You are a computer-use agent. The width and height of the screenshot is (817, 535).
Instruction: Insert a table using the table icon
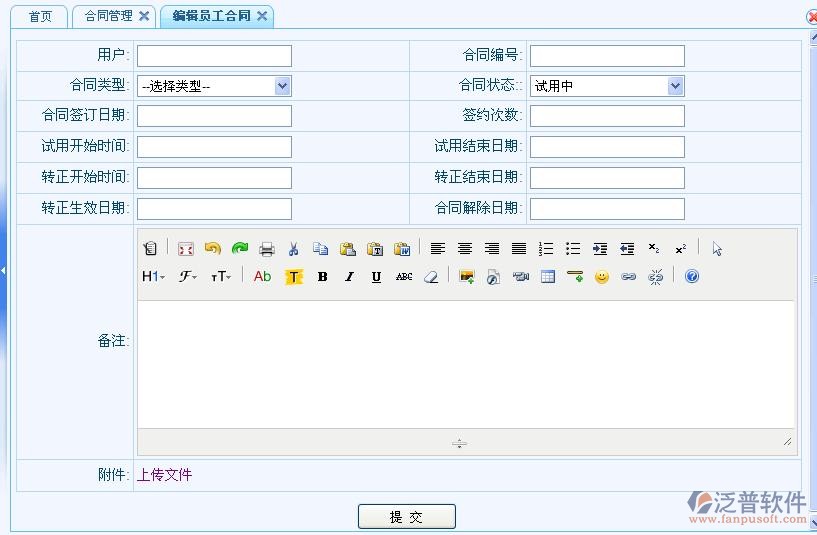coord(548,277)
